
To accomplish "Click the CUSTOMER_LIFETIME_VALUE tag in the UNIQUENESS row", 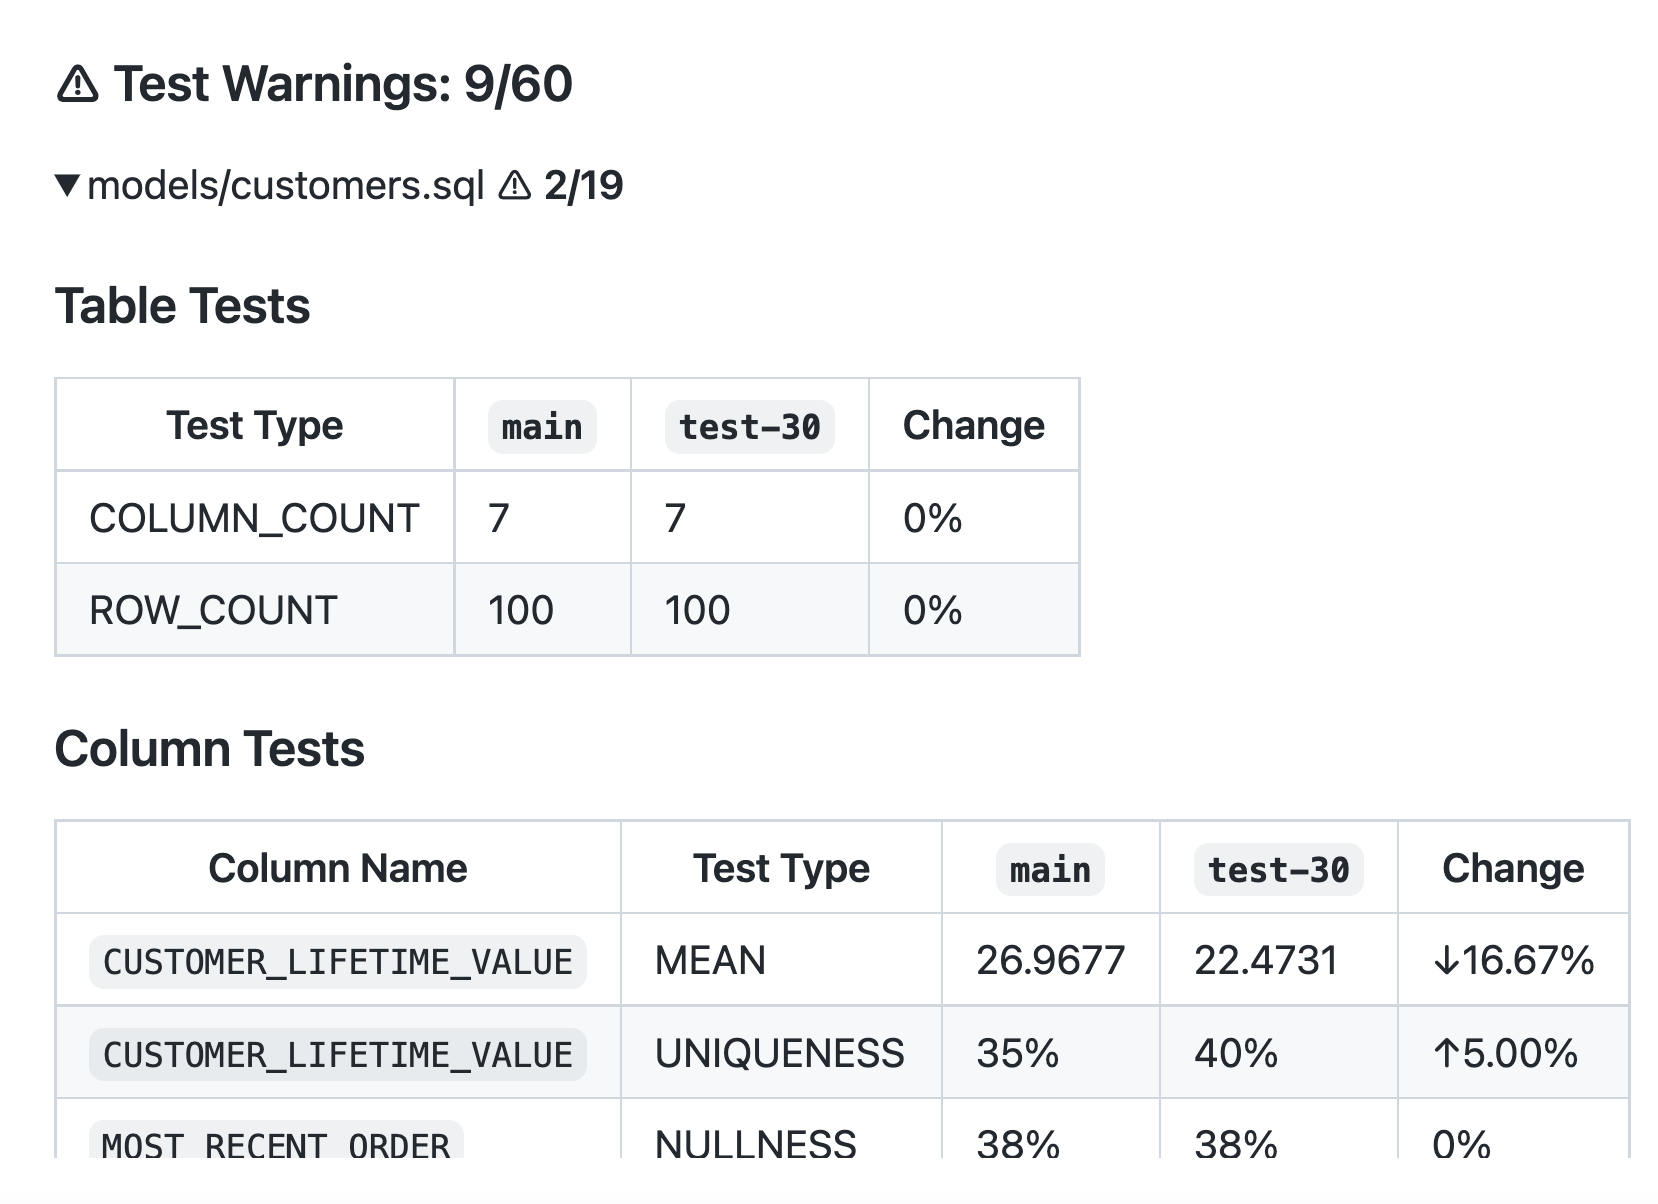I will click(x=338, y=1055).
